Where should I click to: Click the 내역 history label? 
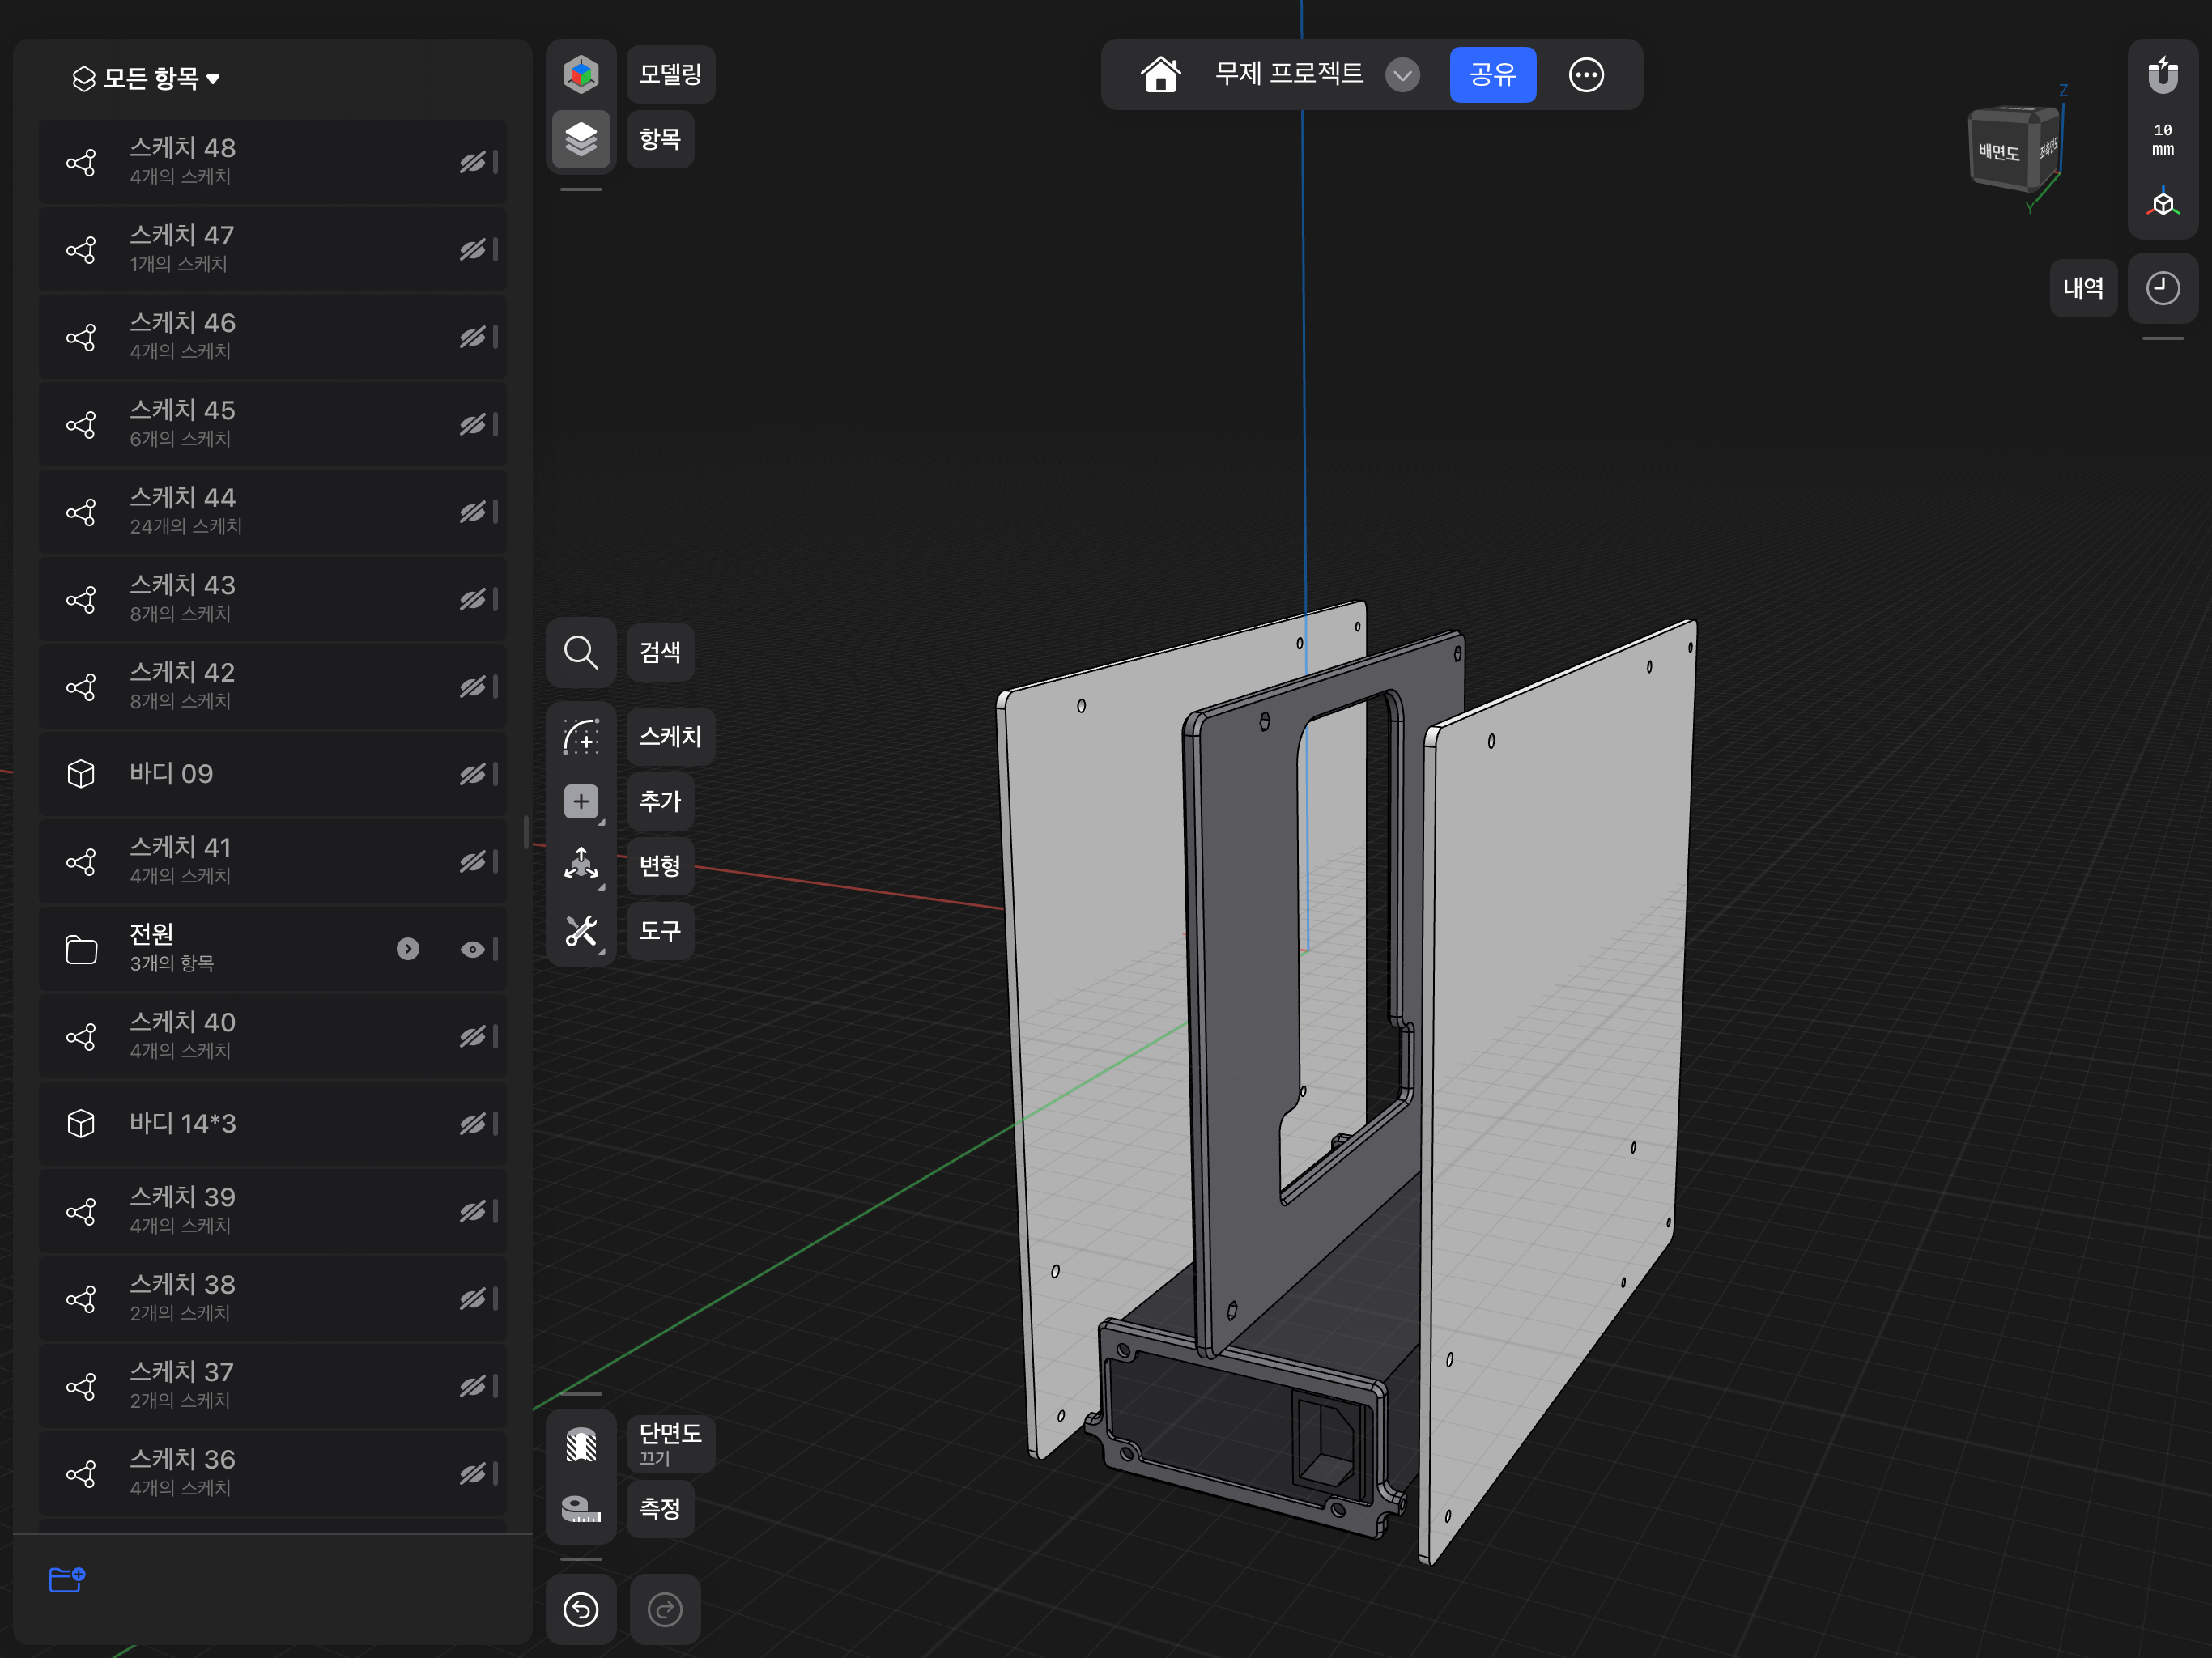(x=2083, y=288)
